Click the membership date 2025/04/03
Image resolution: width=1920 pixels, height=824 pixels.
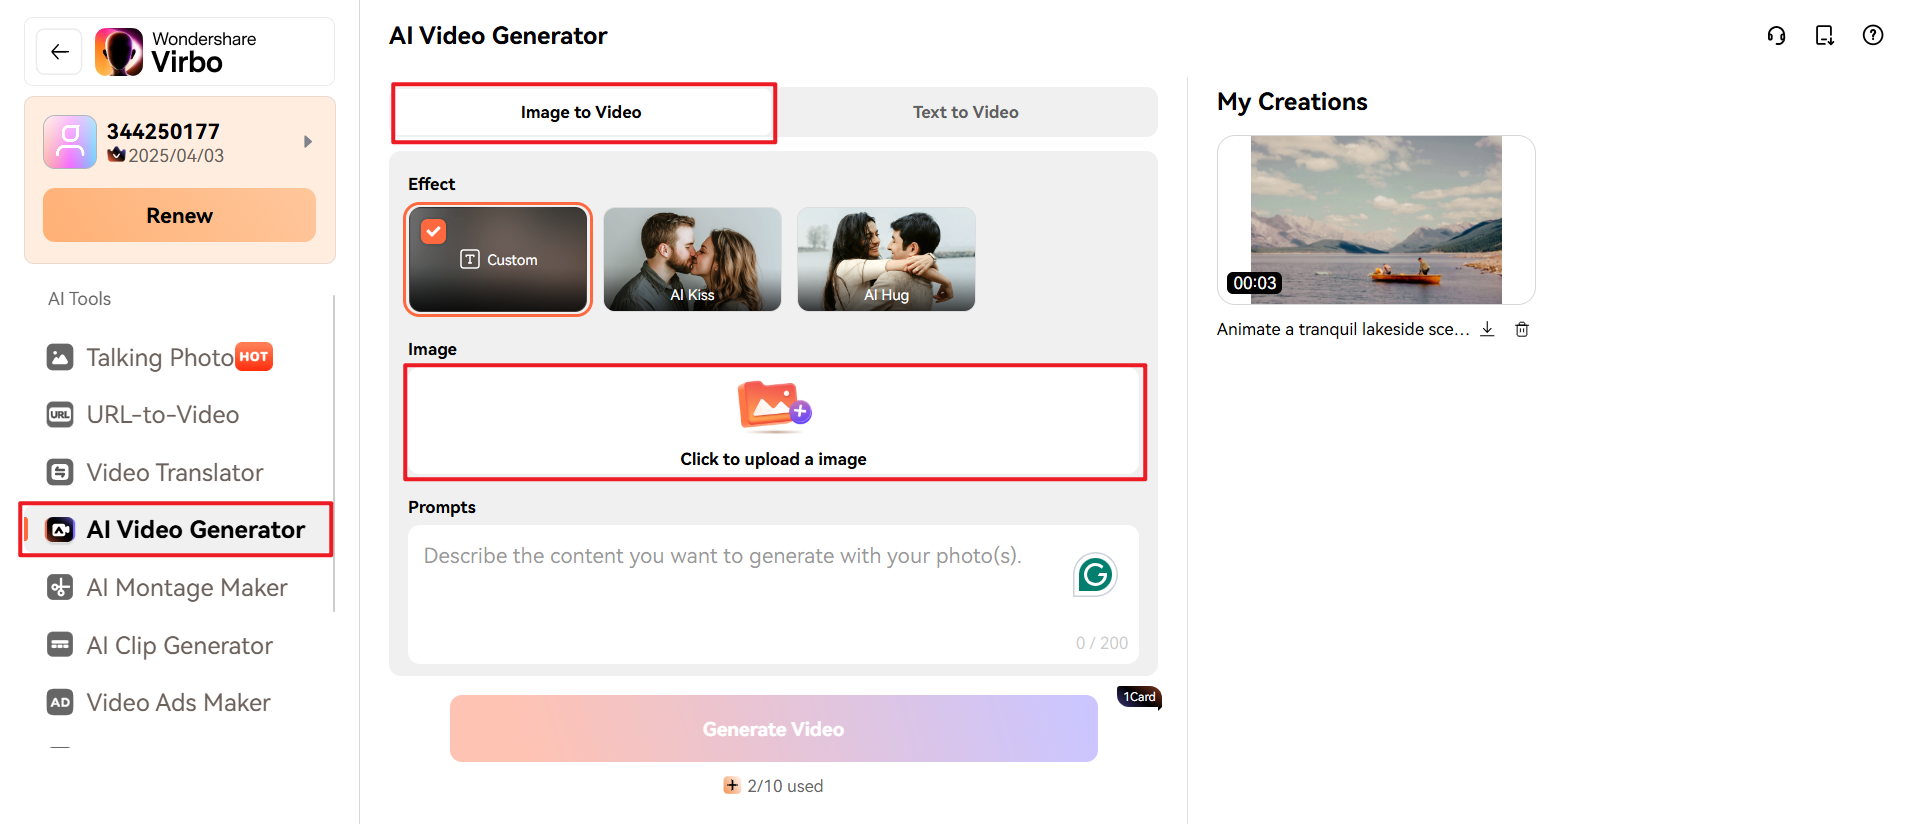tap(176, 155)
